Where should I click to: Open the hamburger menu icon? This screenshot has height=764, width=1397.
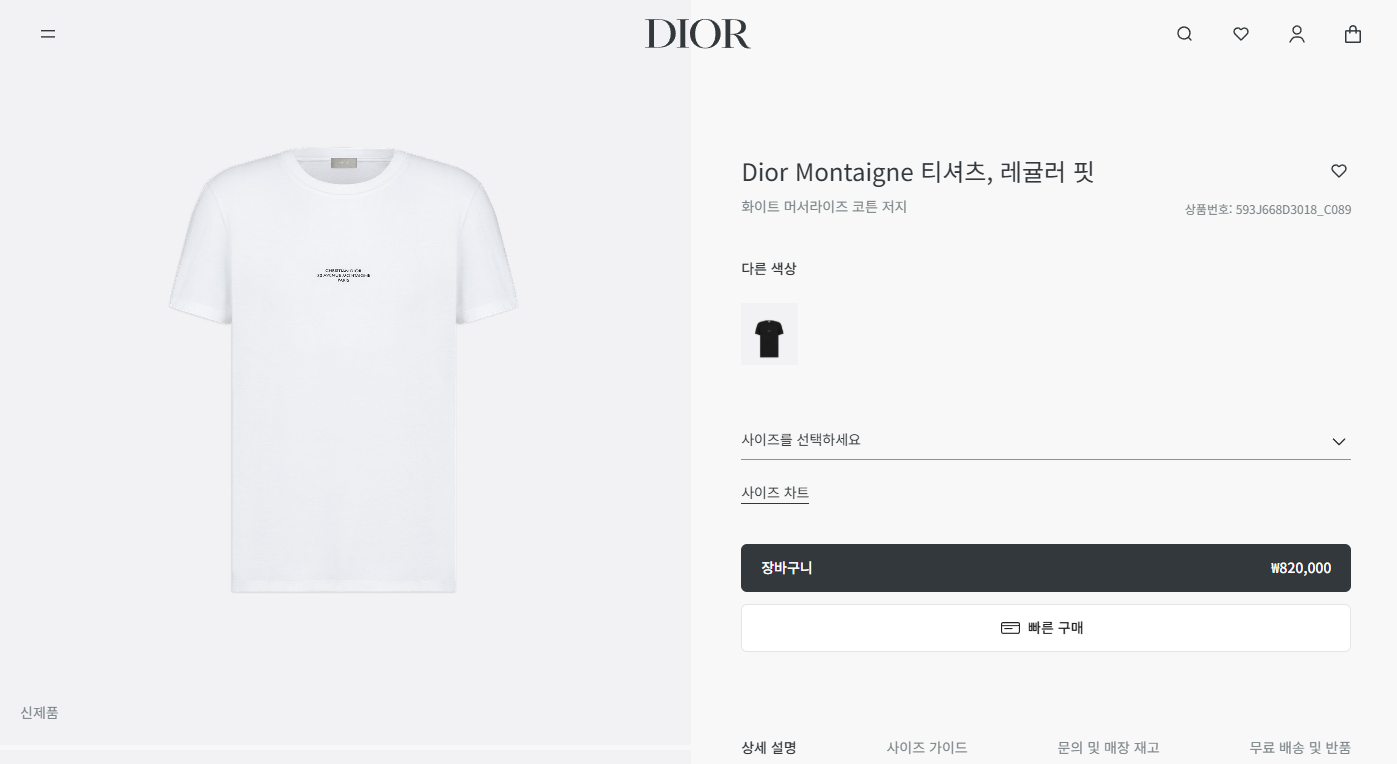point(48,34)
